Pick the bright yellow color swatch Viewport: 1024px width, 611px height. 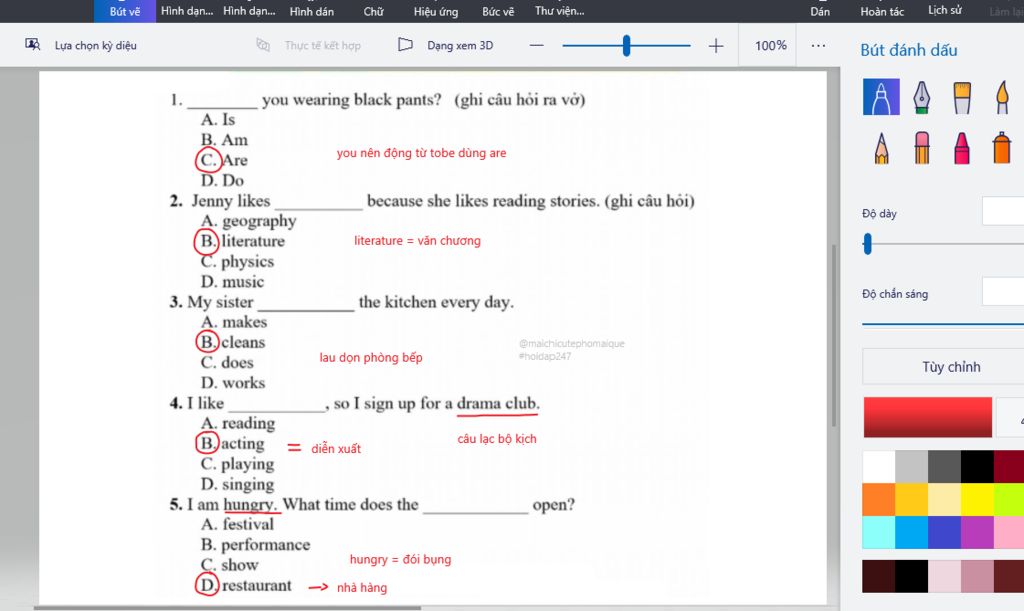tap(977, 499)
